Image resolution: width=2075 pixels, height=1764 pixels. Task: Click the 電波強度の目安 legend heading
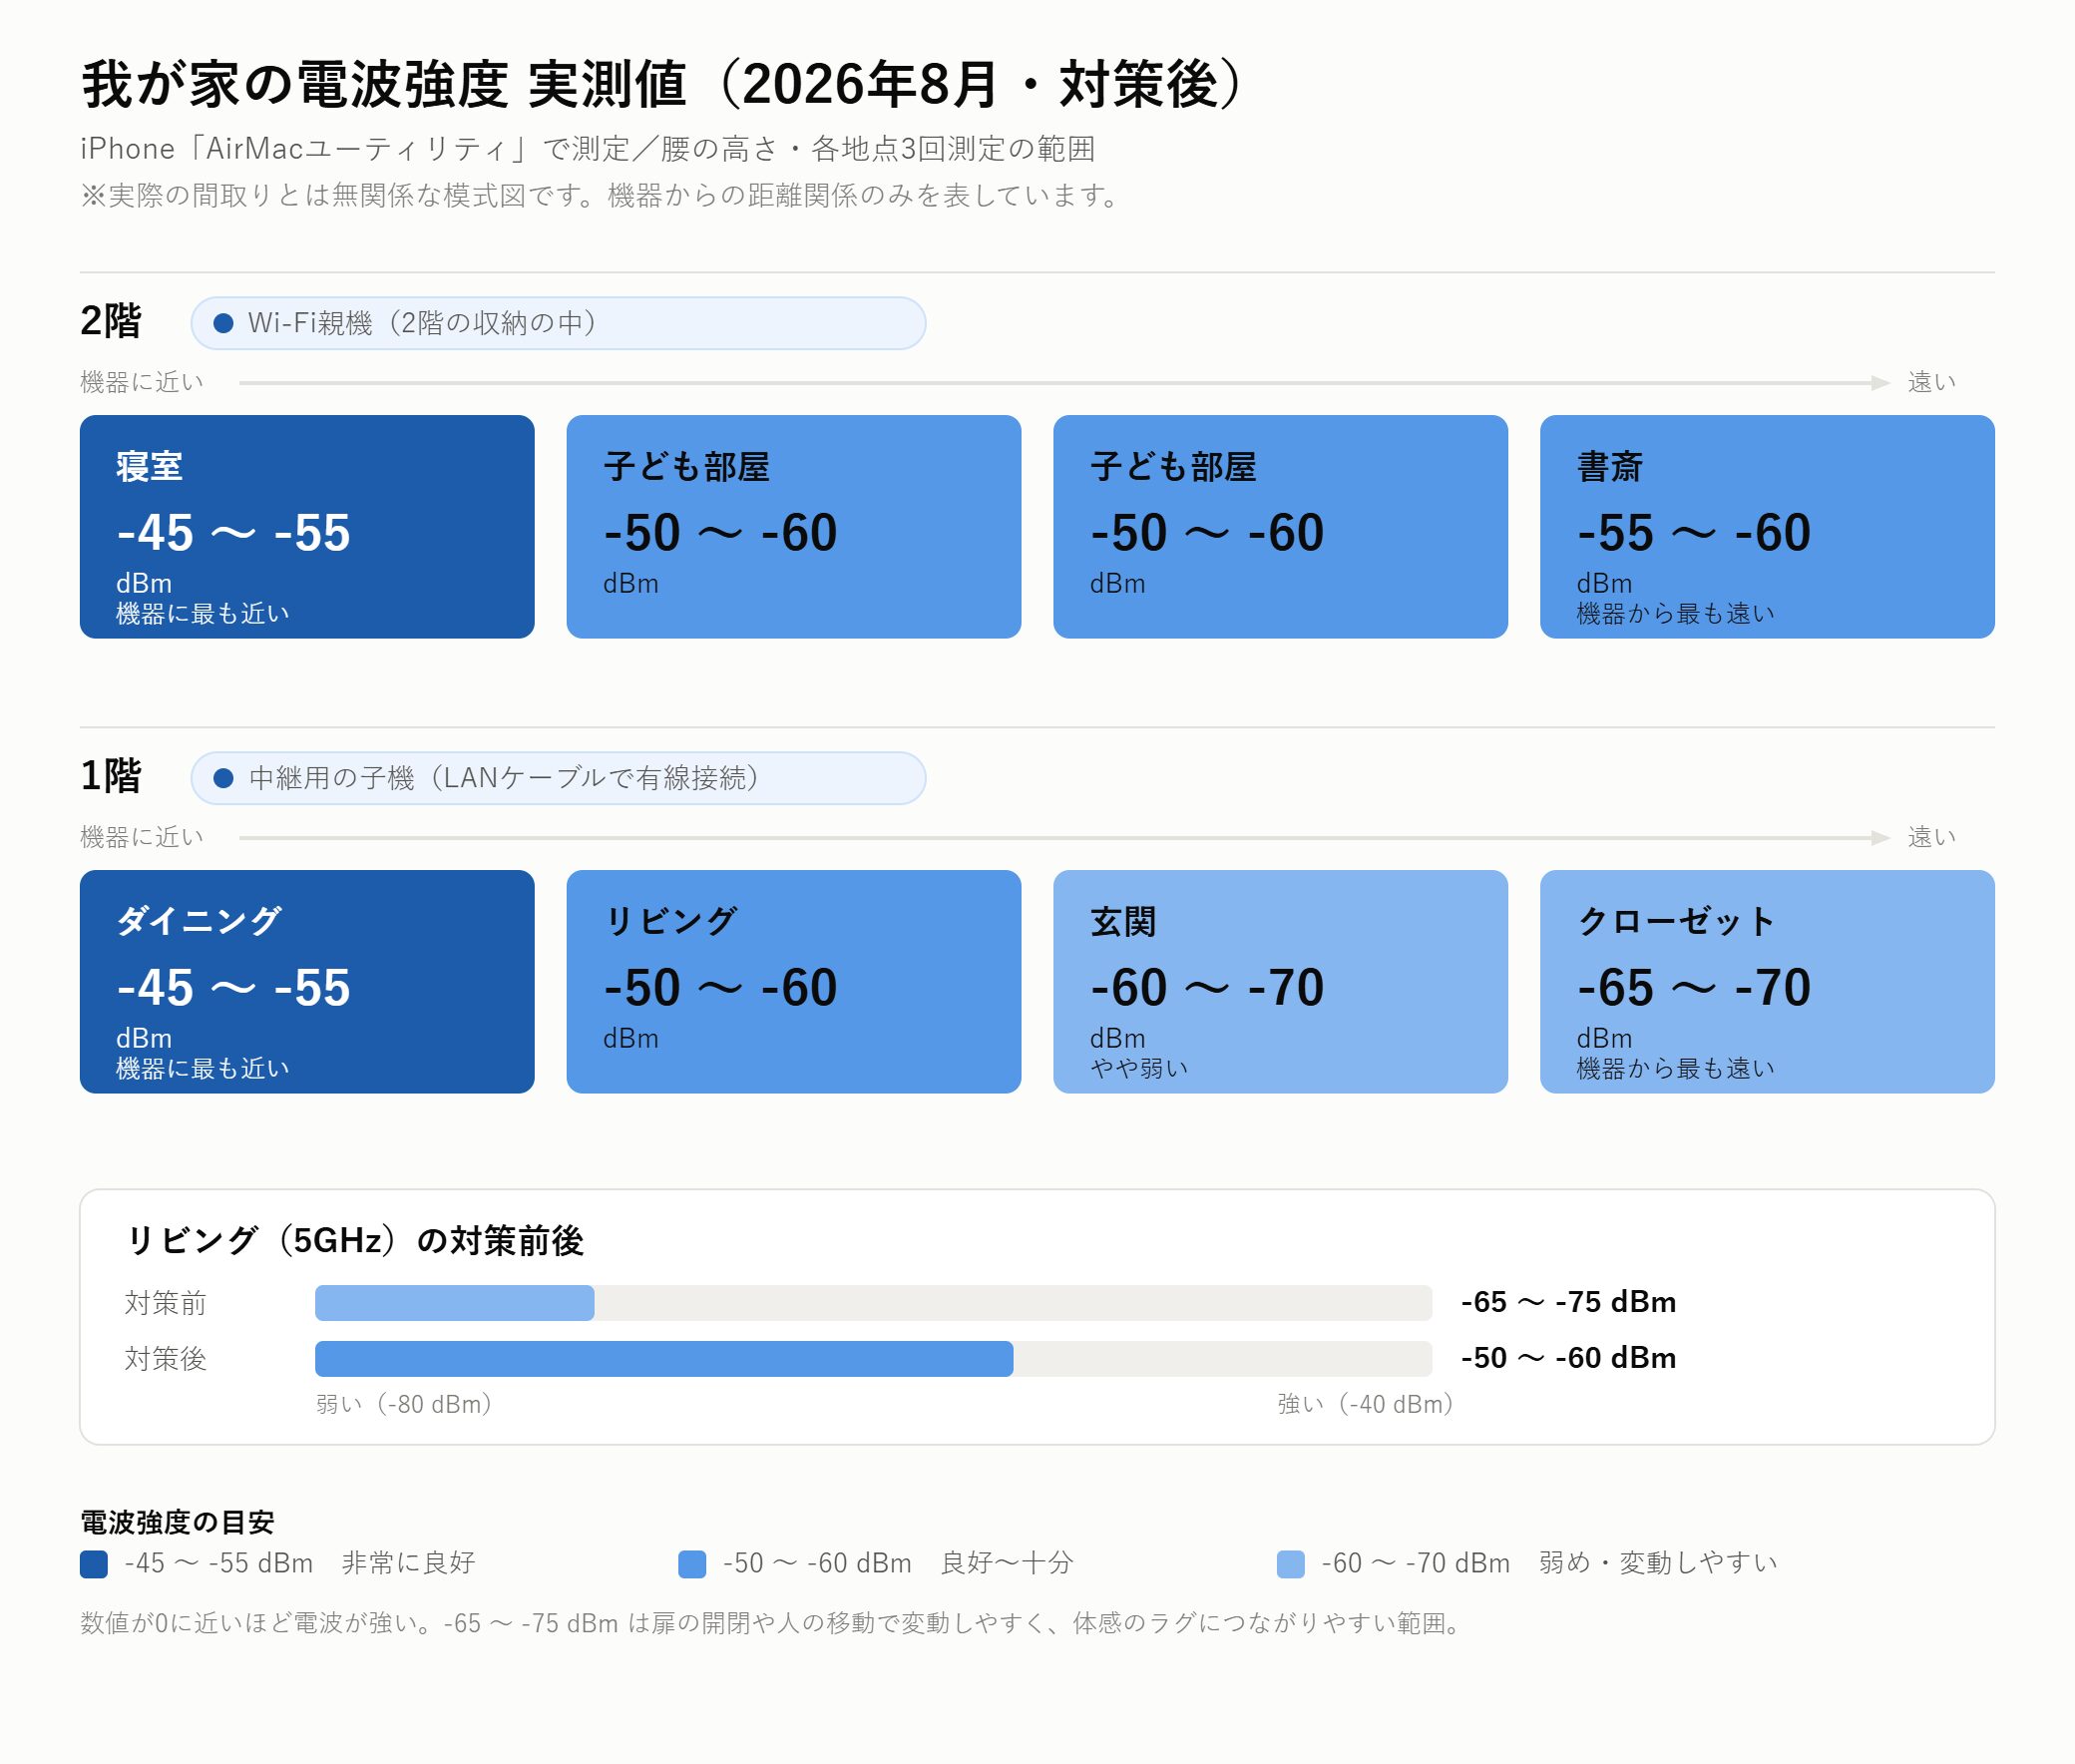click(177, 1522)
